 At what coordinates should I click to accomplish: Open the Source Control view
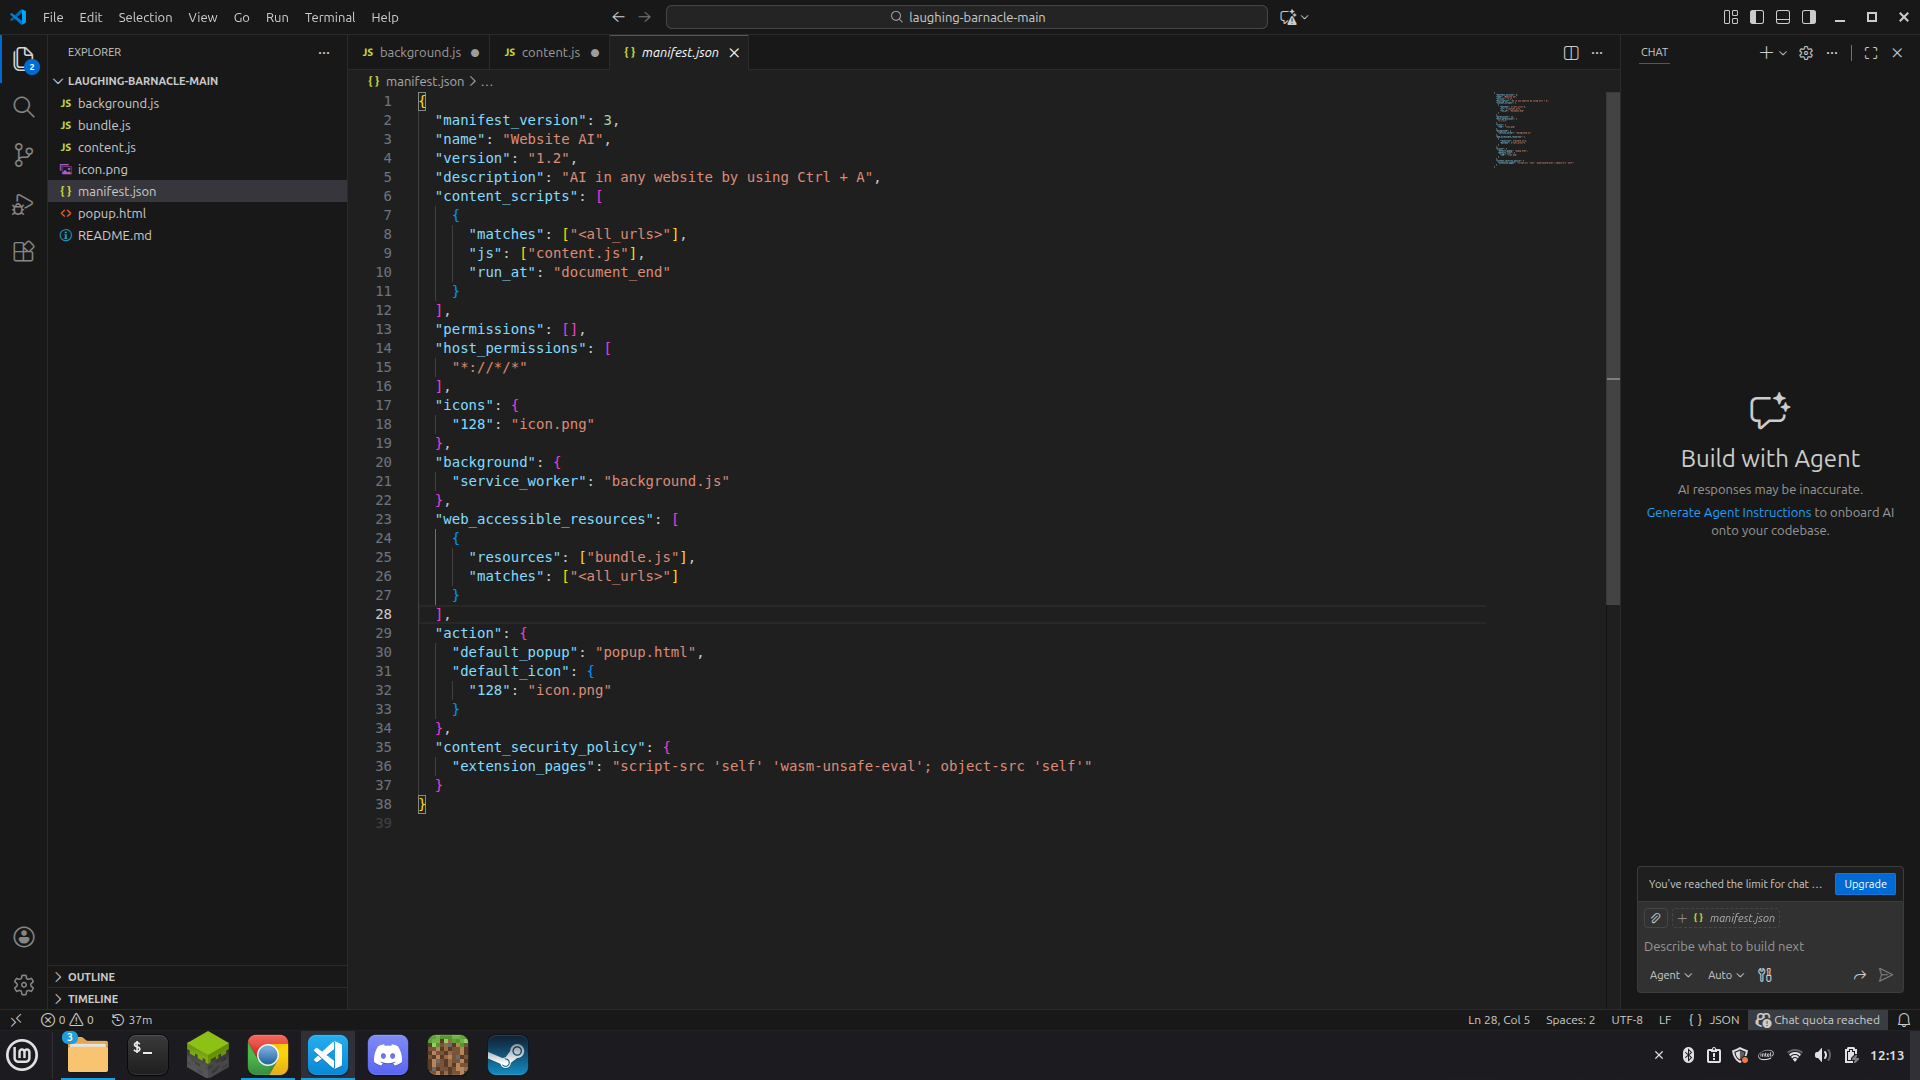coord(23,155)
